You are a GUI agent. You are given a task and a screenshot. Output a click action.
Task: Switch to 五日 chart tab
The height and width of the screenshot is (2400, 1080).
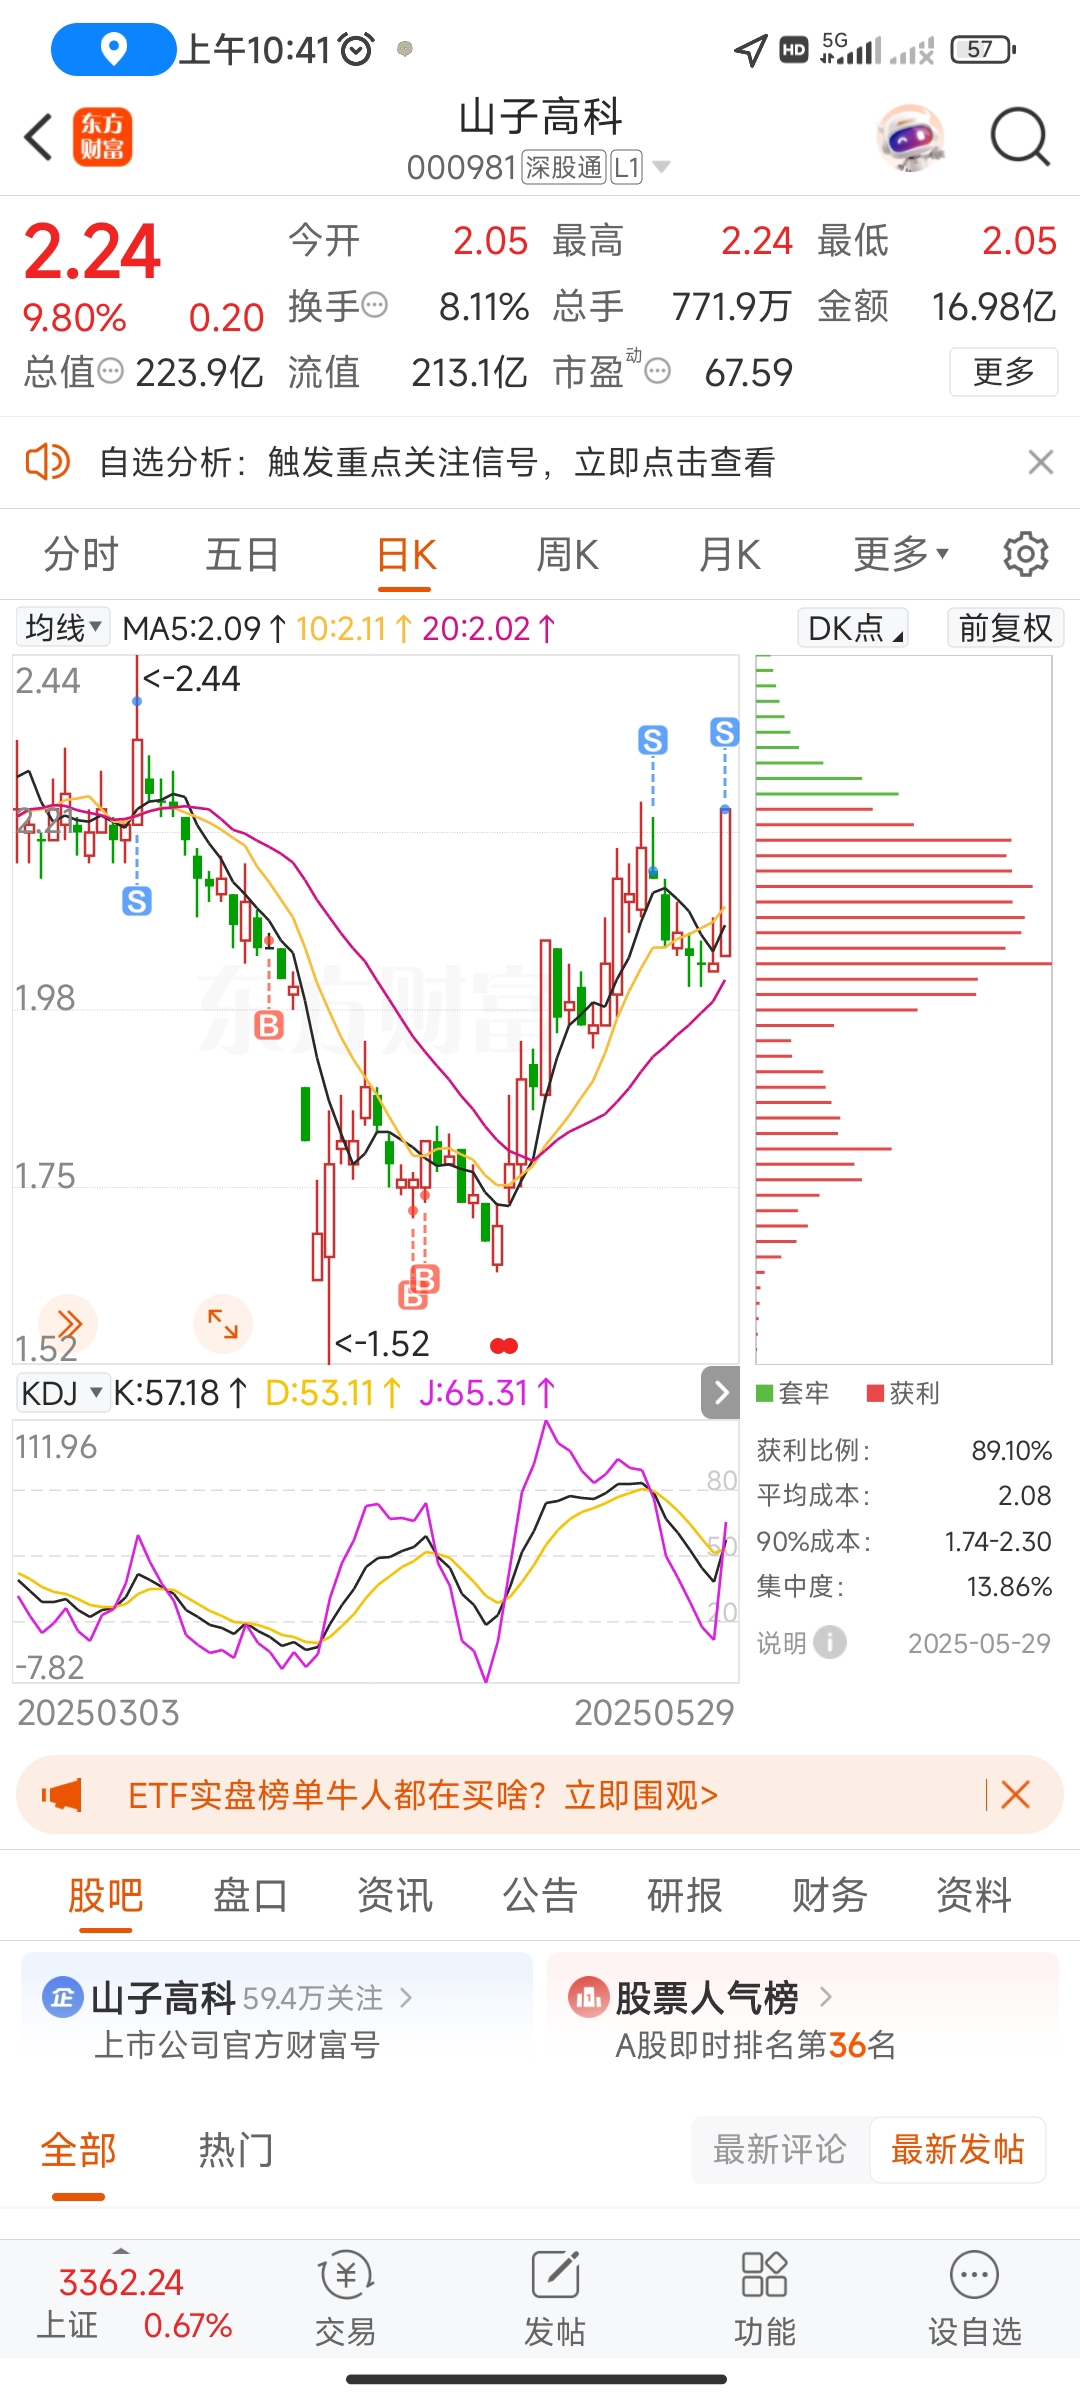pyautogui.click(x=243, y=553)
